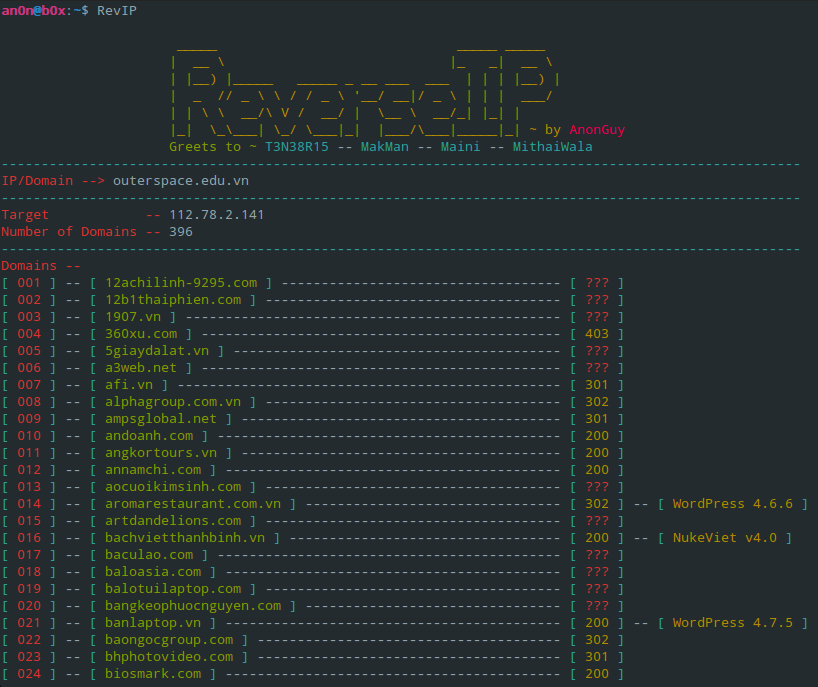818x687 pixels.
Task: Click the Domains -- heading
Action: (x=41, y=266)
